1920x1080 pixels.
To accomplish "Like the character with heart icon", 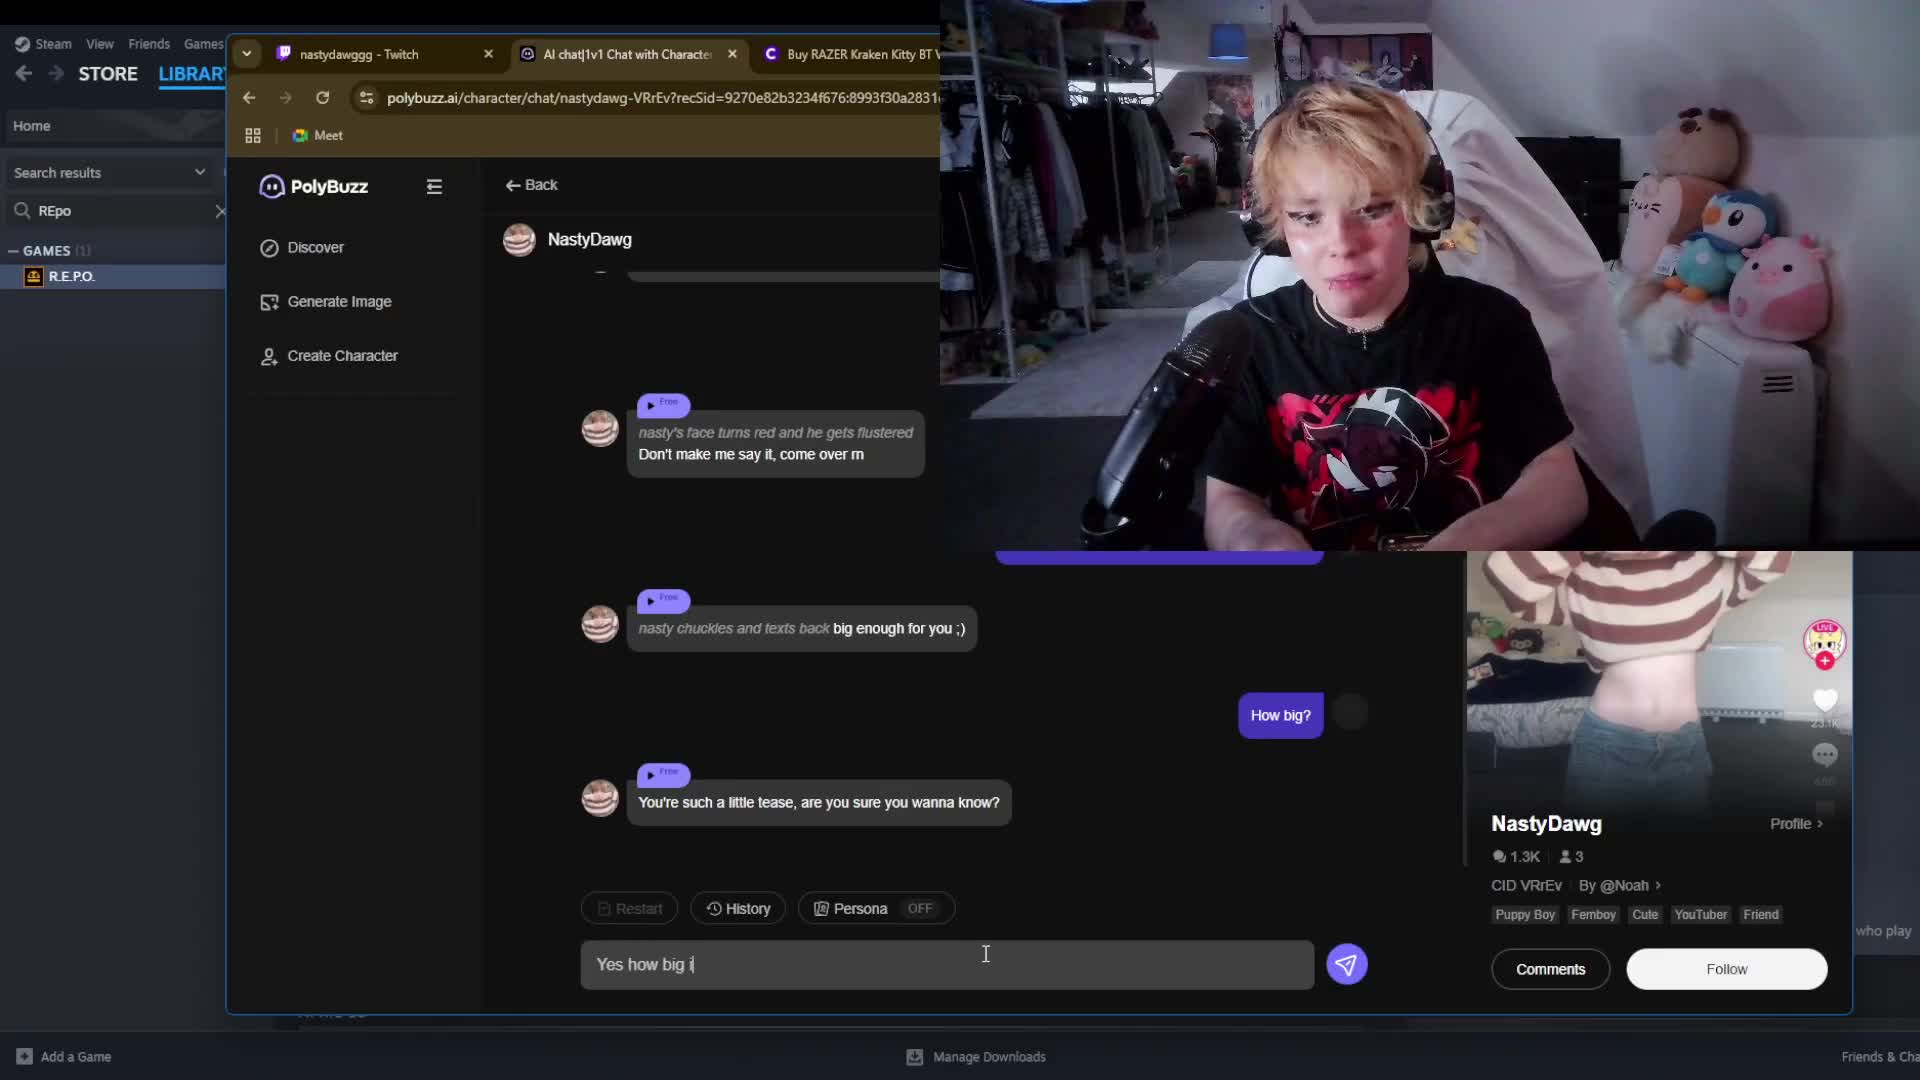I will [1825, 700].
